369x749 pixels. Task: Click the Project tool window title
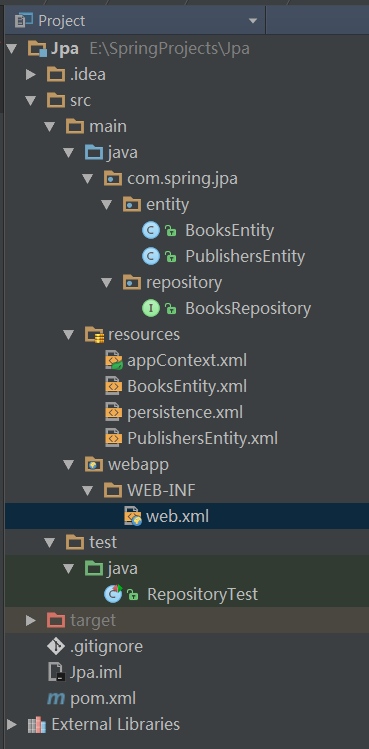(x=61, y=21)
